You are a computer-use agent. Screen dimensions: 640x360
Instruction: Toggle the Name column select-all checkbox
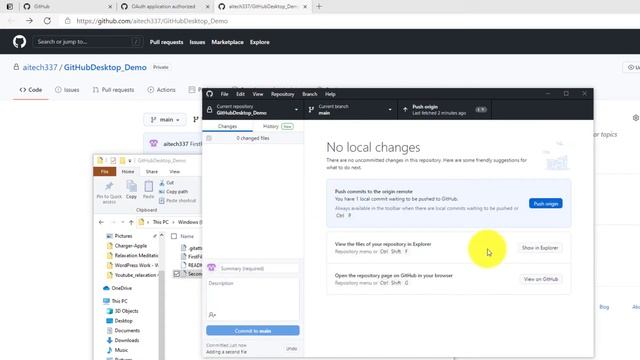point(174,236)
